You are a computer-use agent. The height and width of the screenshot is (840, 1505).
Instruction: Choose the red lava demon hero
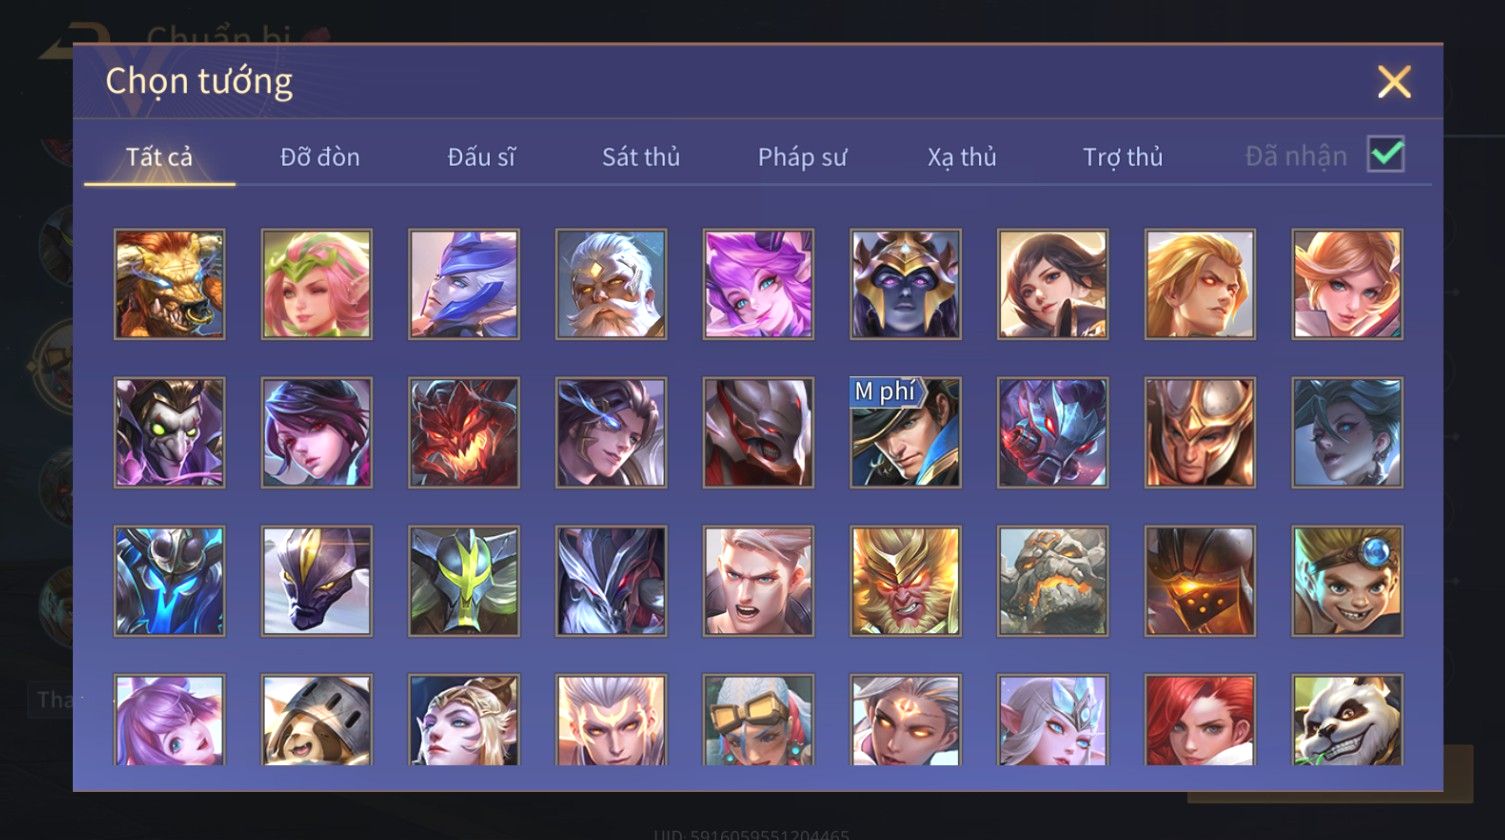click(x=463, y=432)
